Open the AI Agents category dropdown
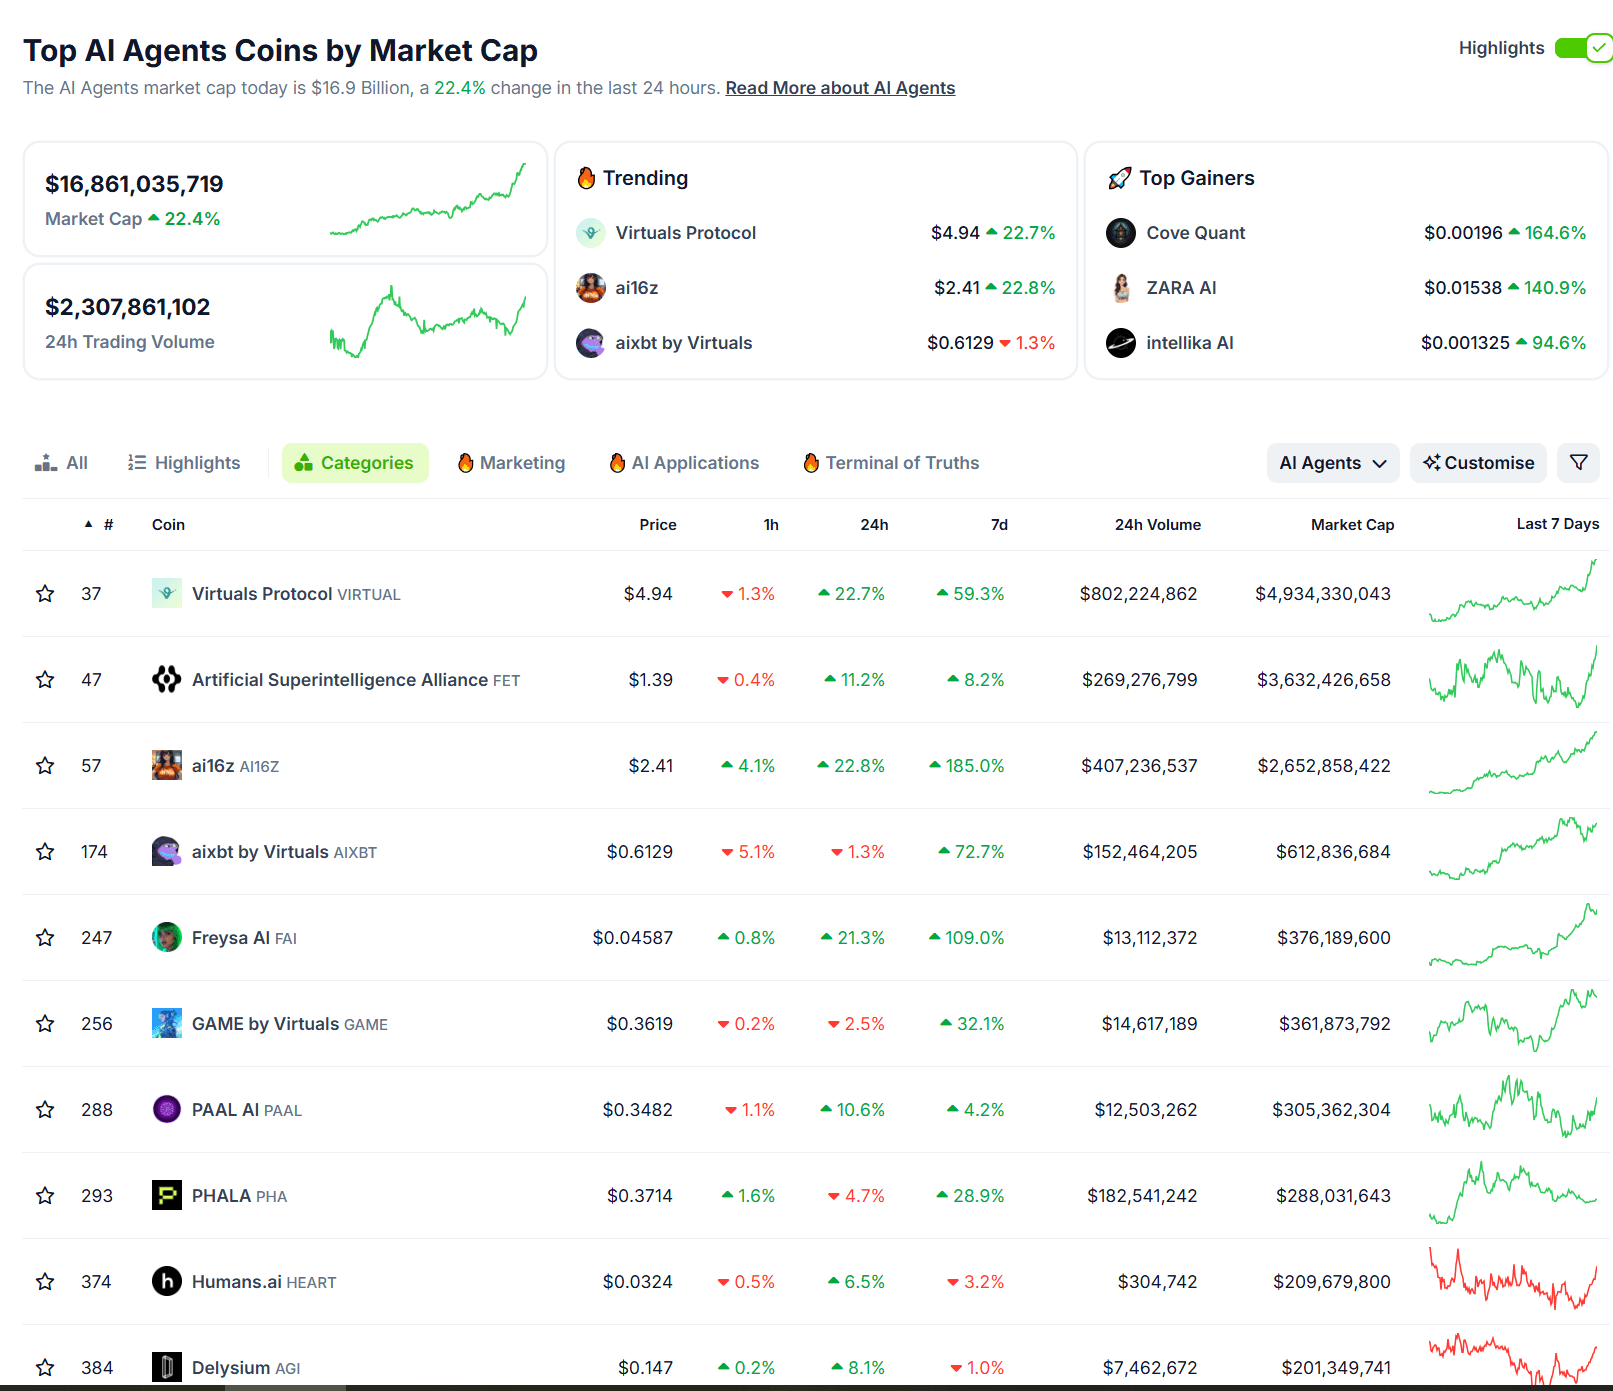The image size is (1613, 1391). click(x=1333, y=463)
